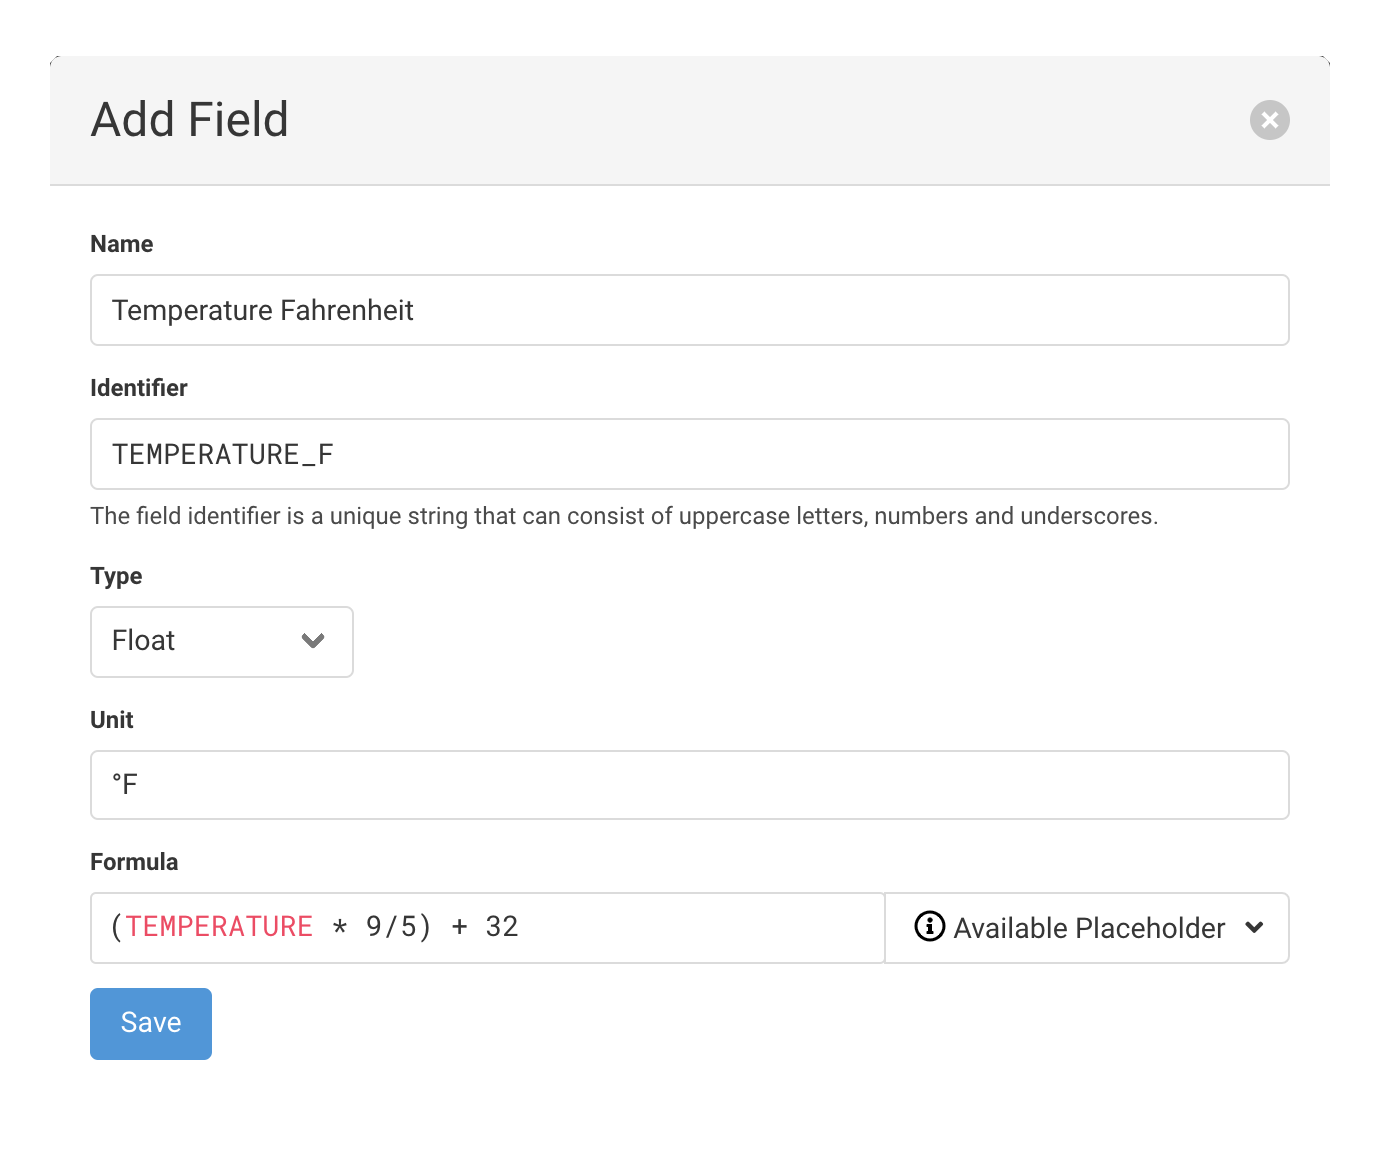This screenshot has width=1380, height=1154.
Task: Click the Identifier field label
Action: pos(139,388)
